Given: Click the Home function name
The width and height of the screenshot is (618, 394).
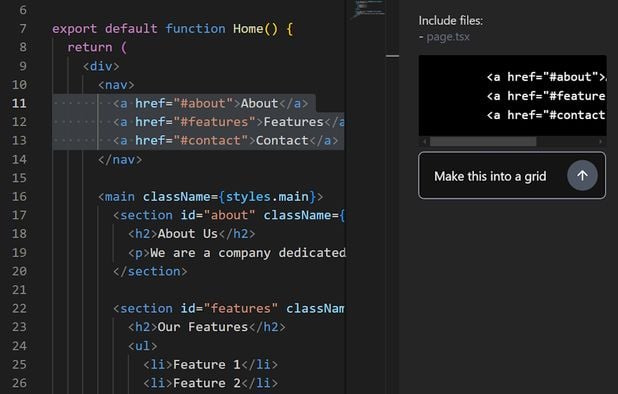Looking at the screenshot, I should coord(248,29).
